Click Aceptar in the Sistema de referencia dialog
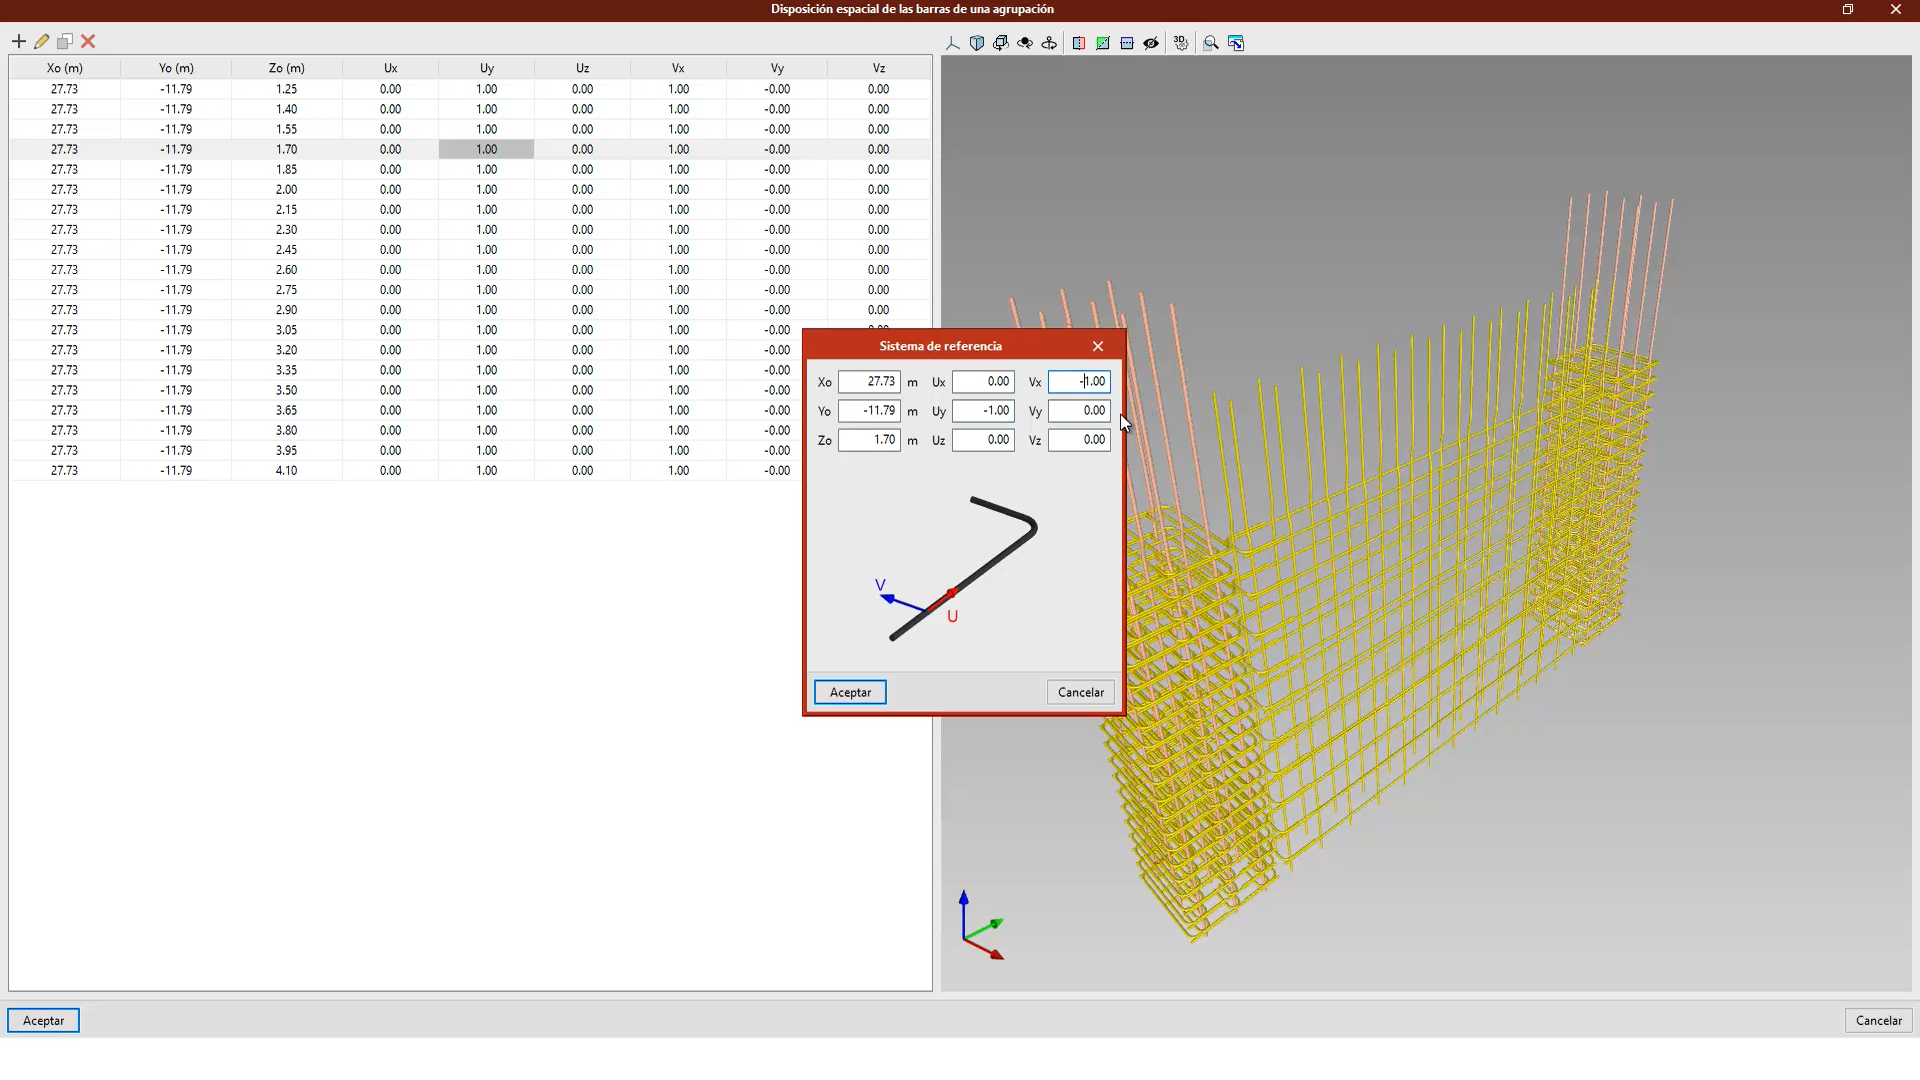The height and width of the screenshot is (1080, 1920). [x=849, y=692]
